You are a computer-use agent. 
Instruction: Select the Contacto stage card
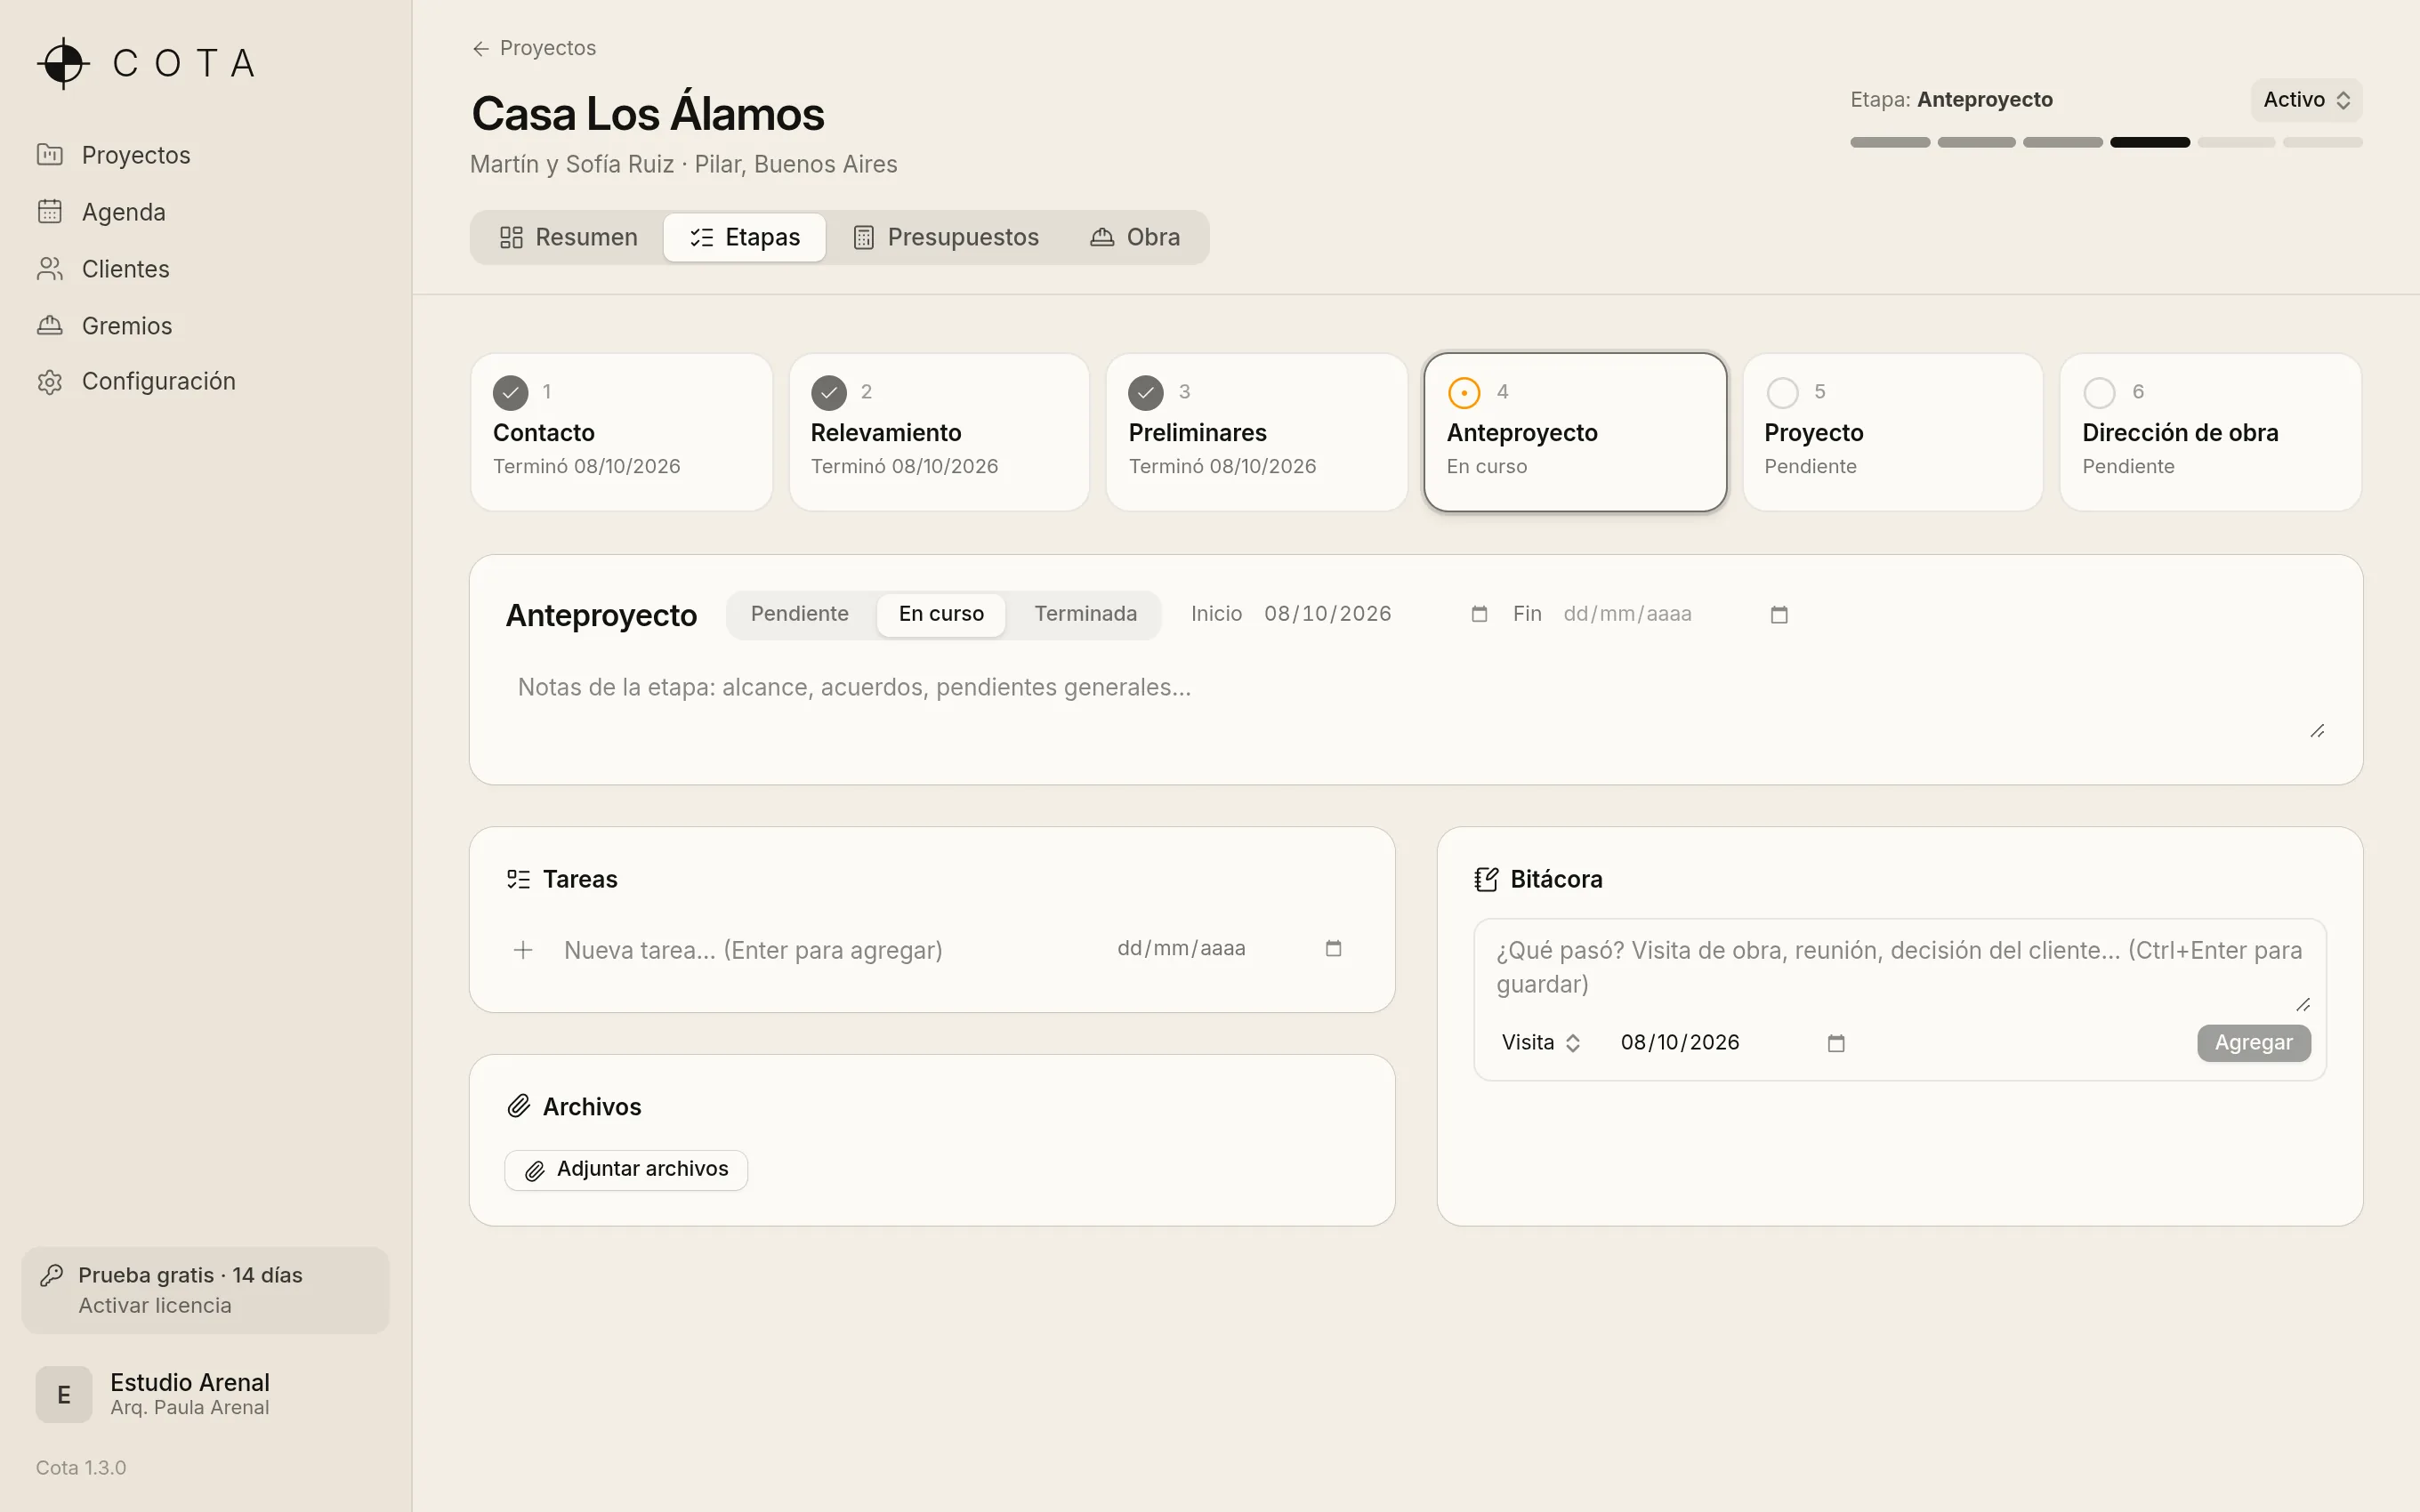pyautogui.click(x=621, y=432)
